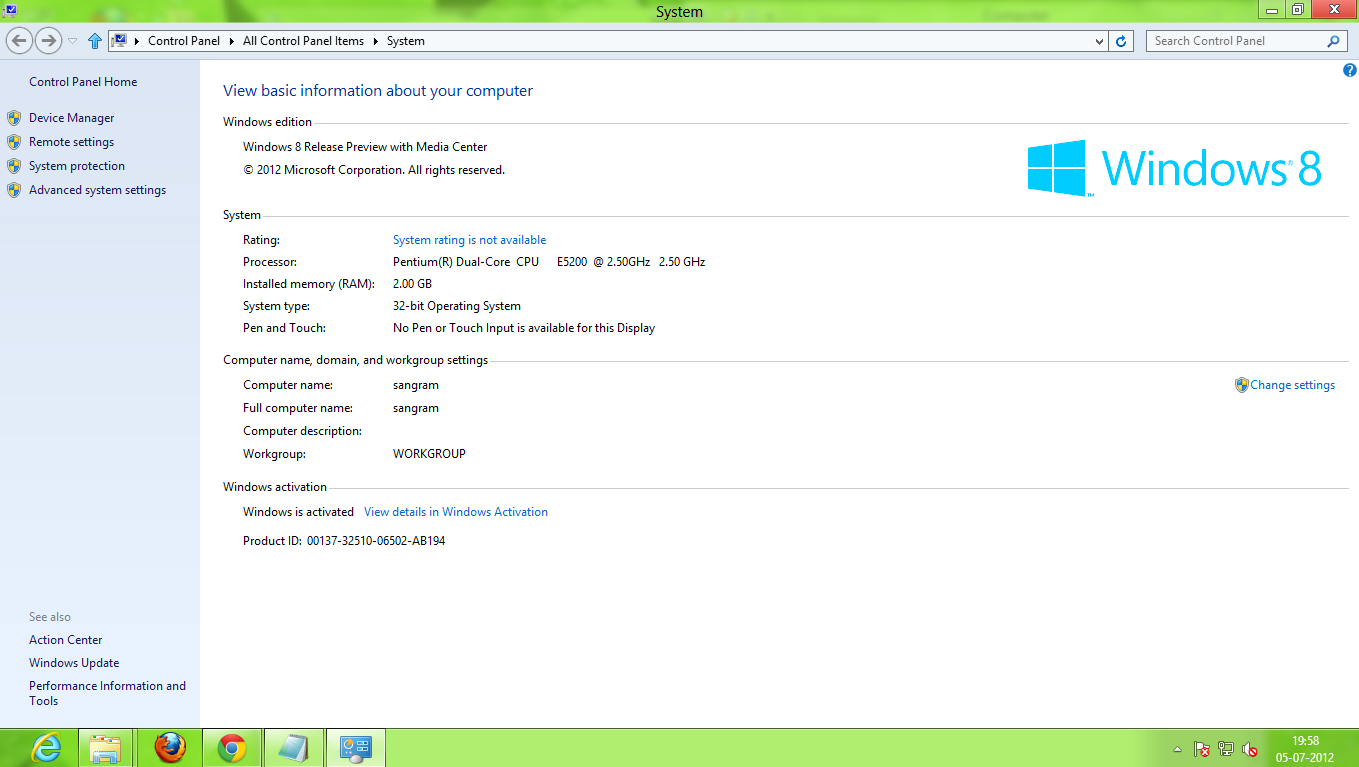
Task: Show hidden system tray icons
Action: [x=1177, y=748]
